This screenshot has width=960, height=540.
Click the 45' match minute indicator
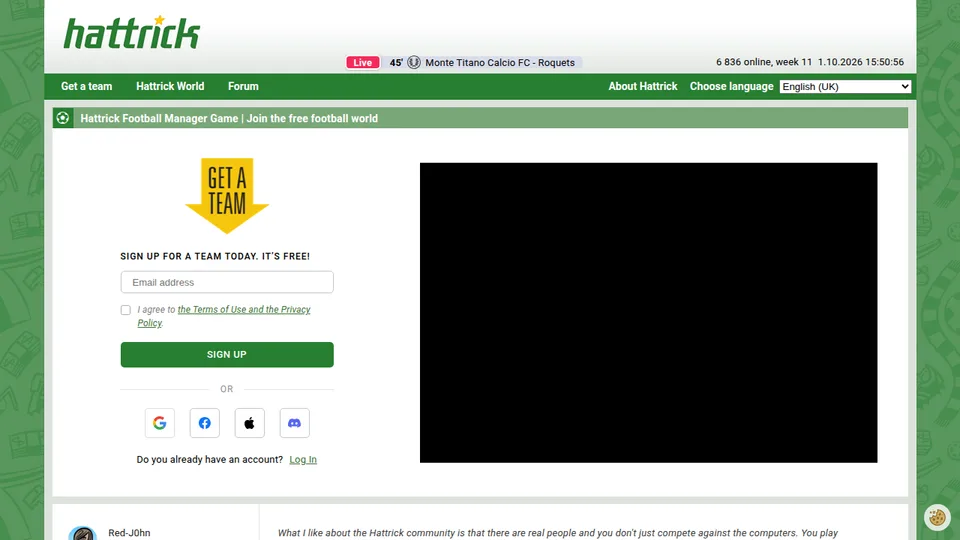coord(396,62)
